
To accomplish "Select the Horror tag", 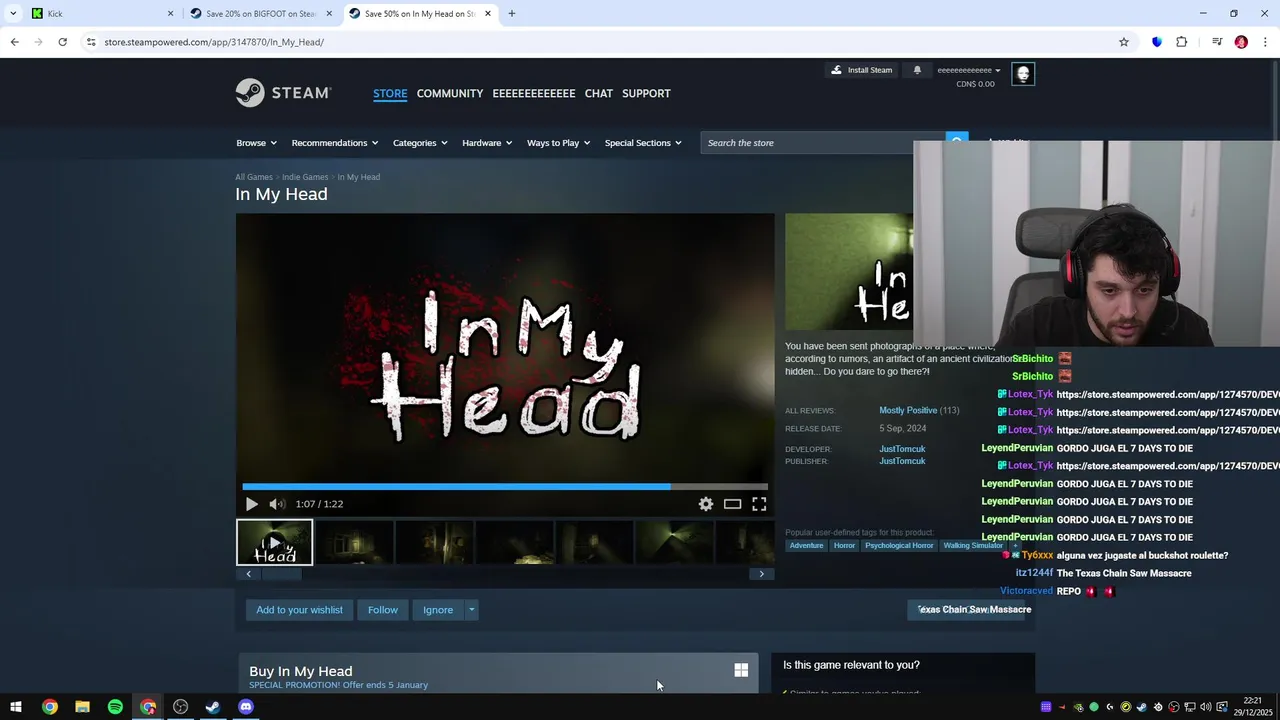I will click(x=844, y=545).
